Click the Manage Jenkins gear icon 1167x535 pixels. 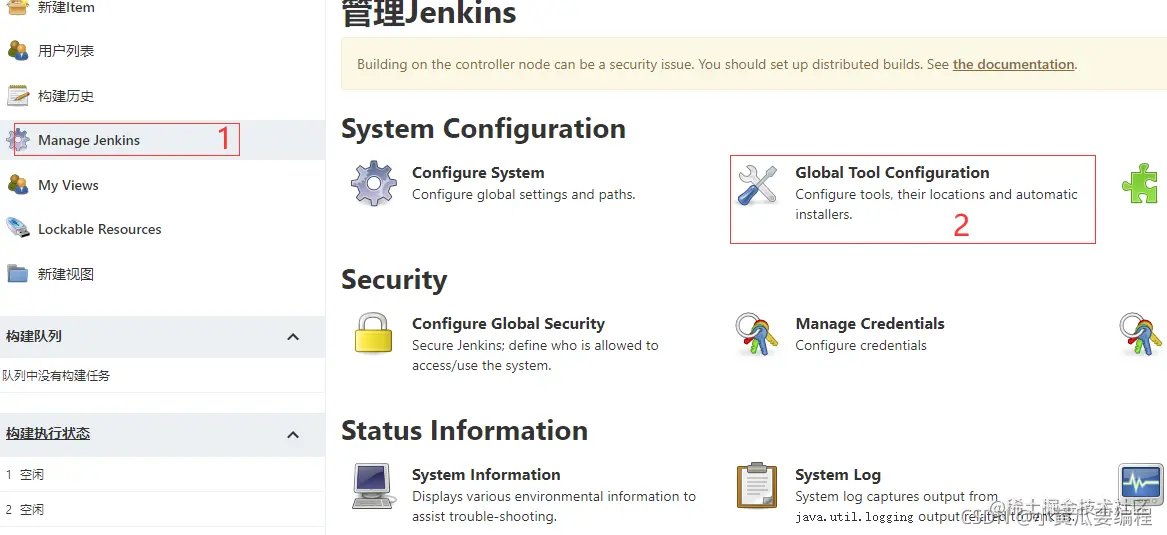[x=18, y=140]
